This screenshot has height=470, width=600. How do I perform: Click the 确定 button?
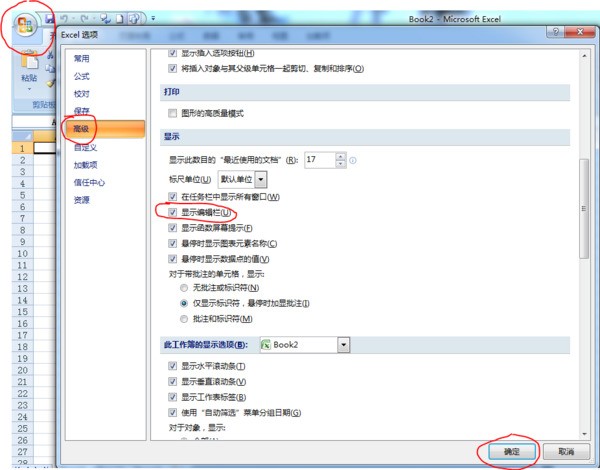coord(512,452)
